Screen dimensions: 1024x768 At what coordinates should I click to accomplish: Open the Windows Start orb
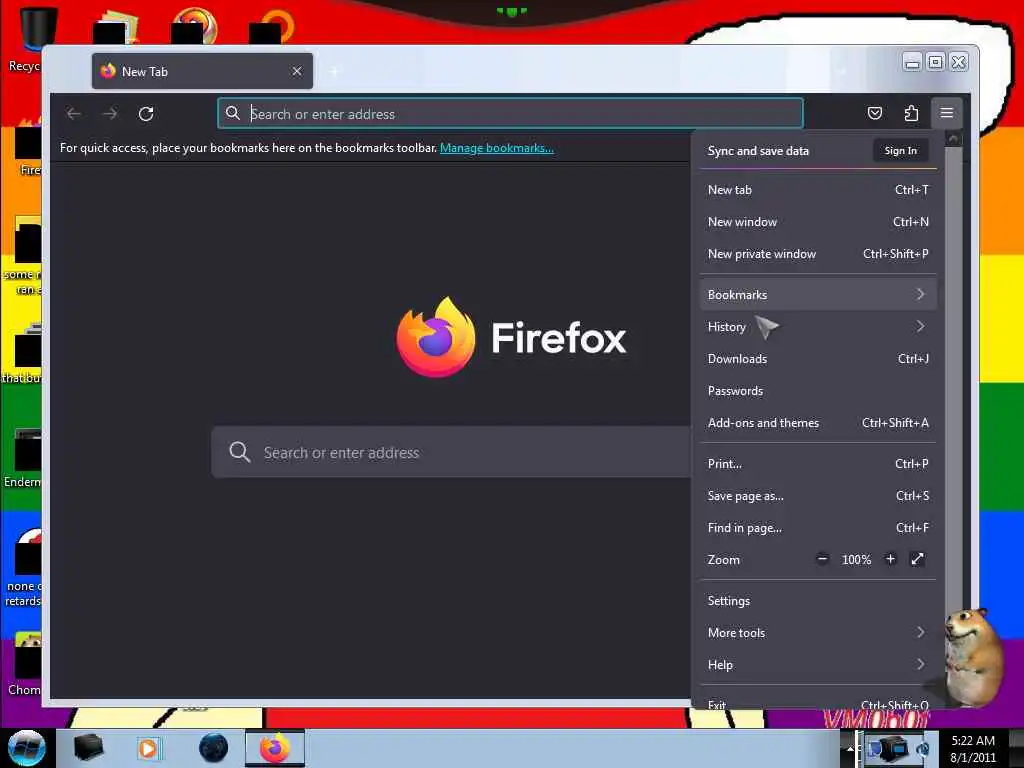point(26,748)
